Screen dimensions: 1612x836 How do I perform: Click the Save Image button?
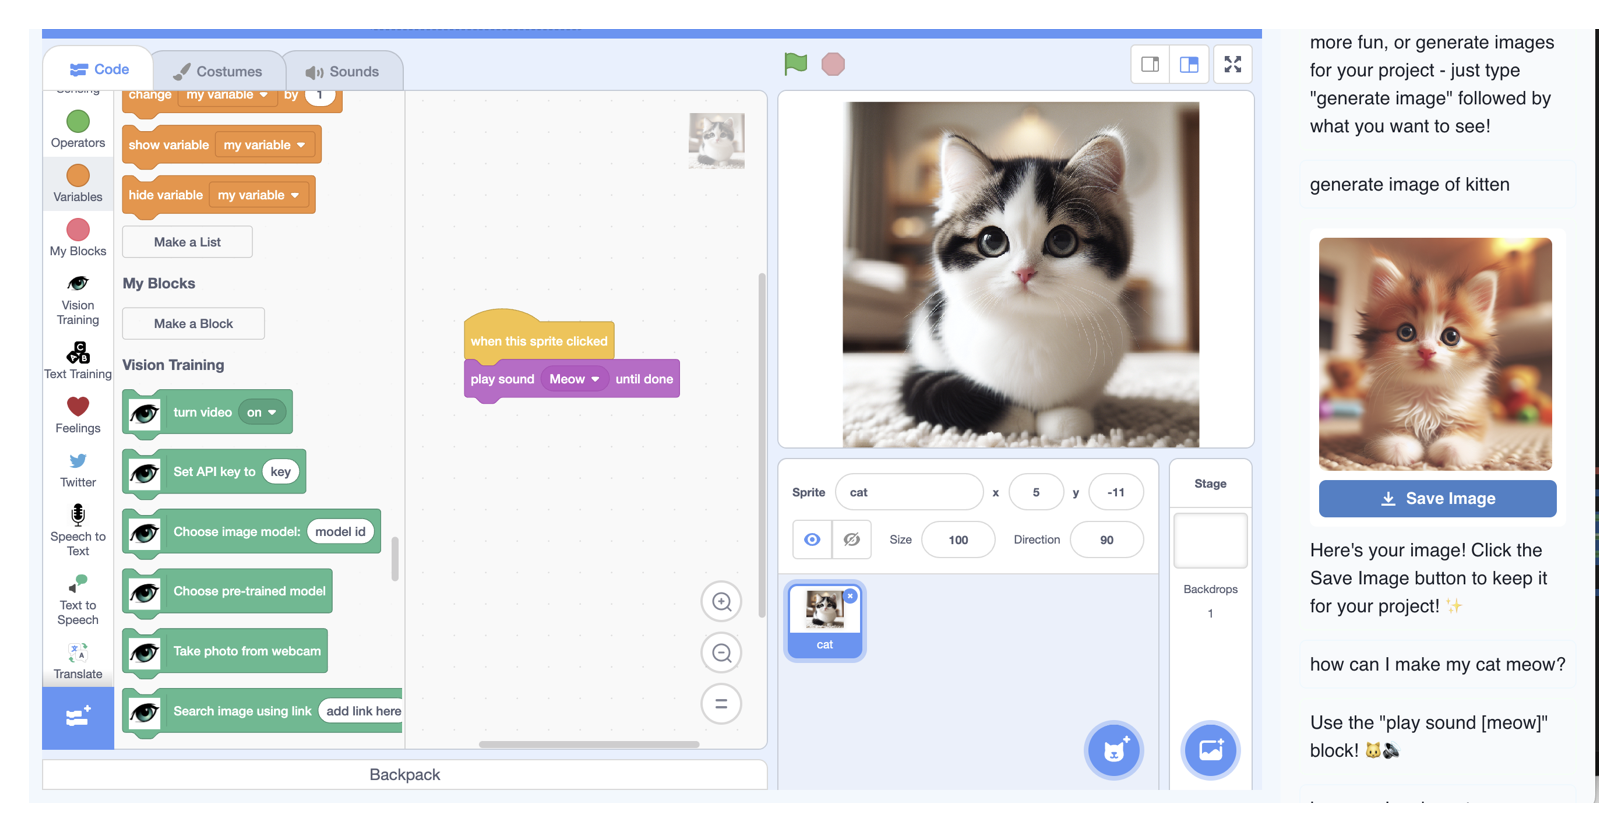[1437, 499]
